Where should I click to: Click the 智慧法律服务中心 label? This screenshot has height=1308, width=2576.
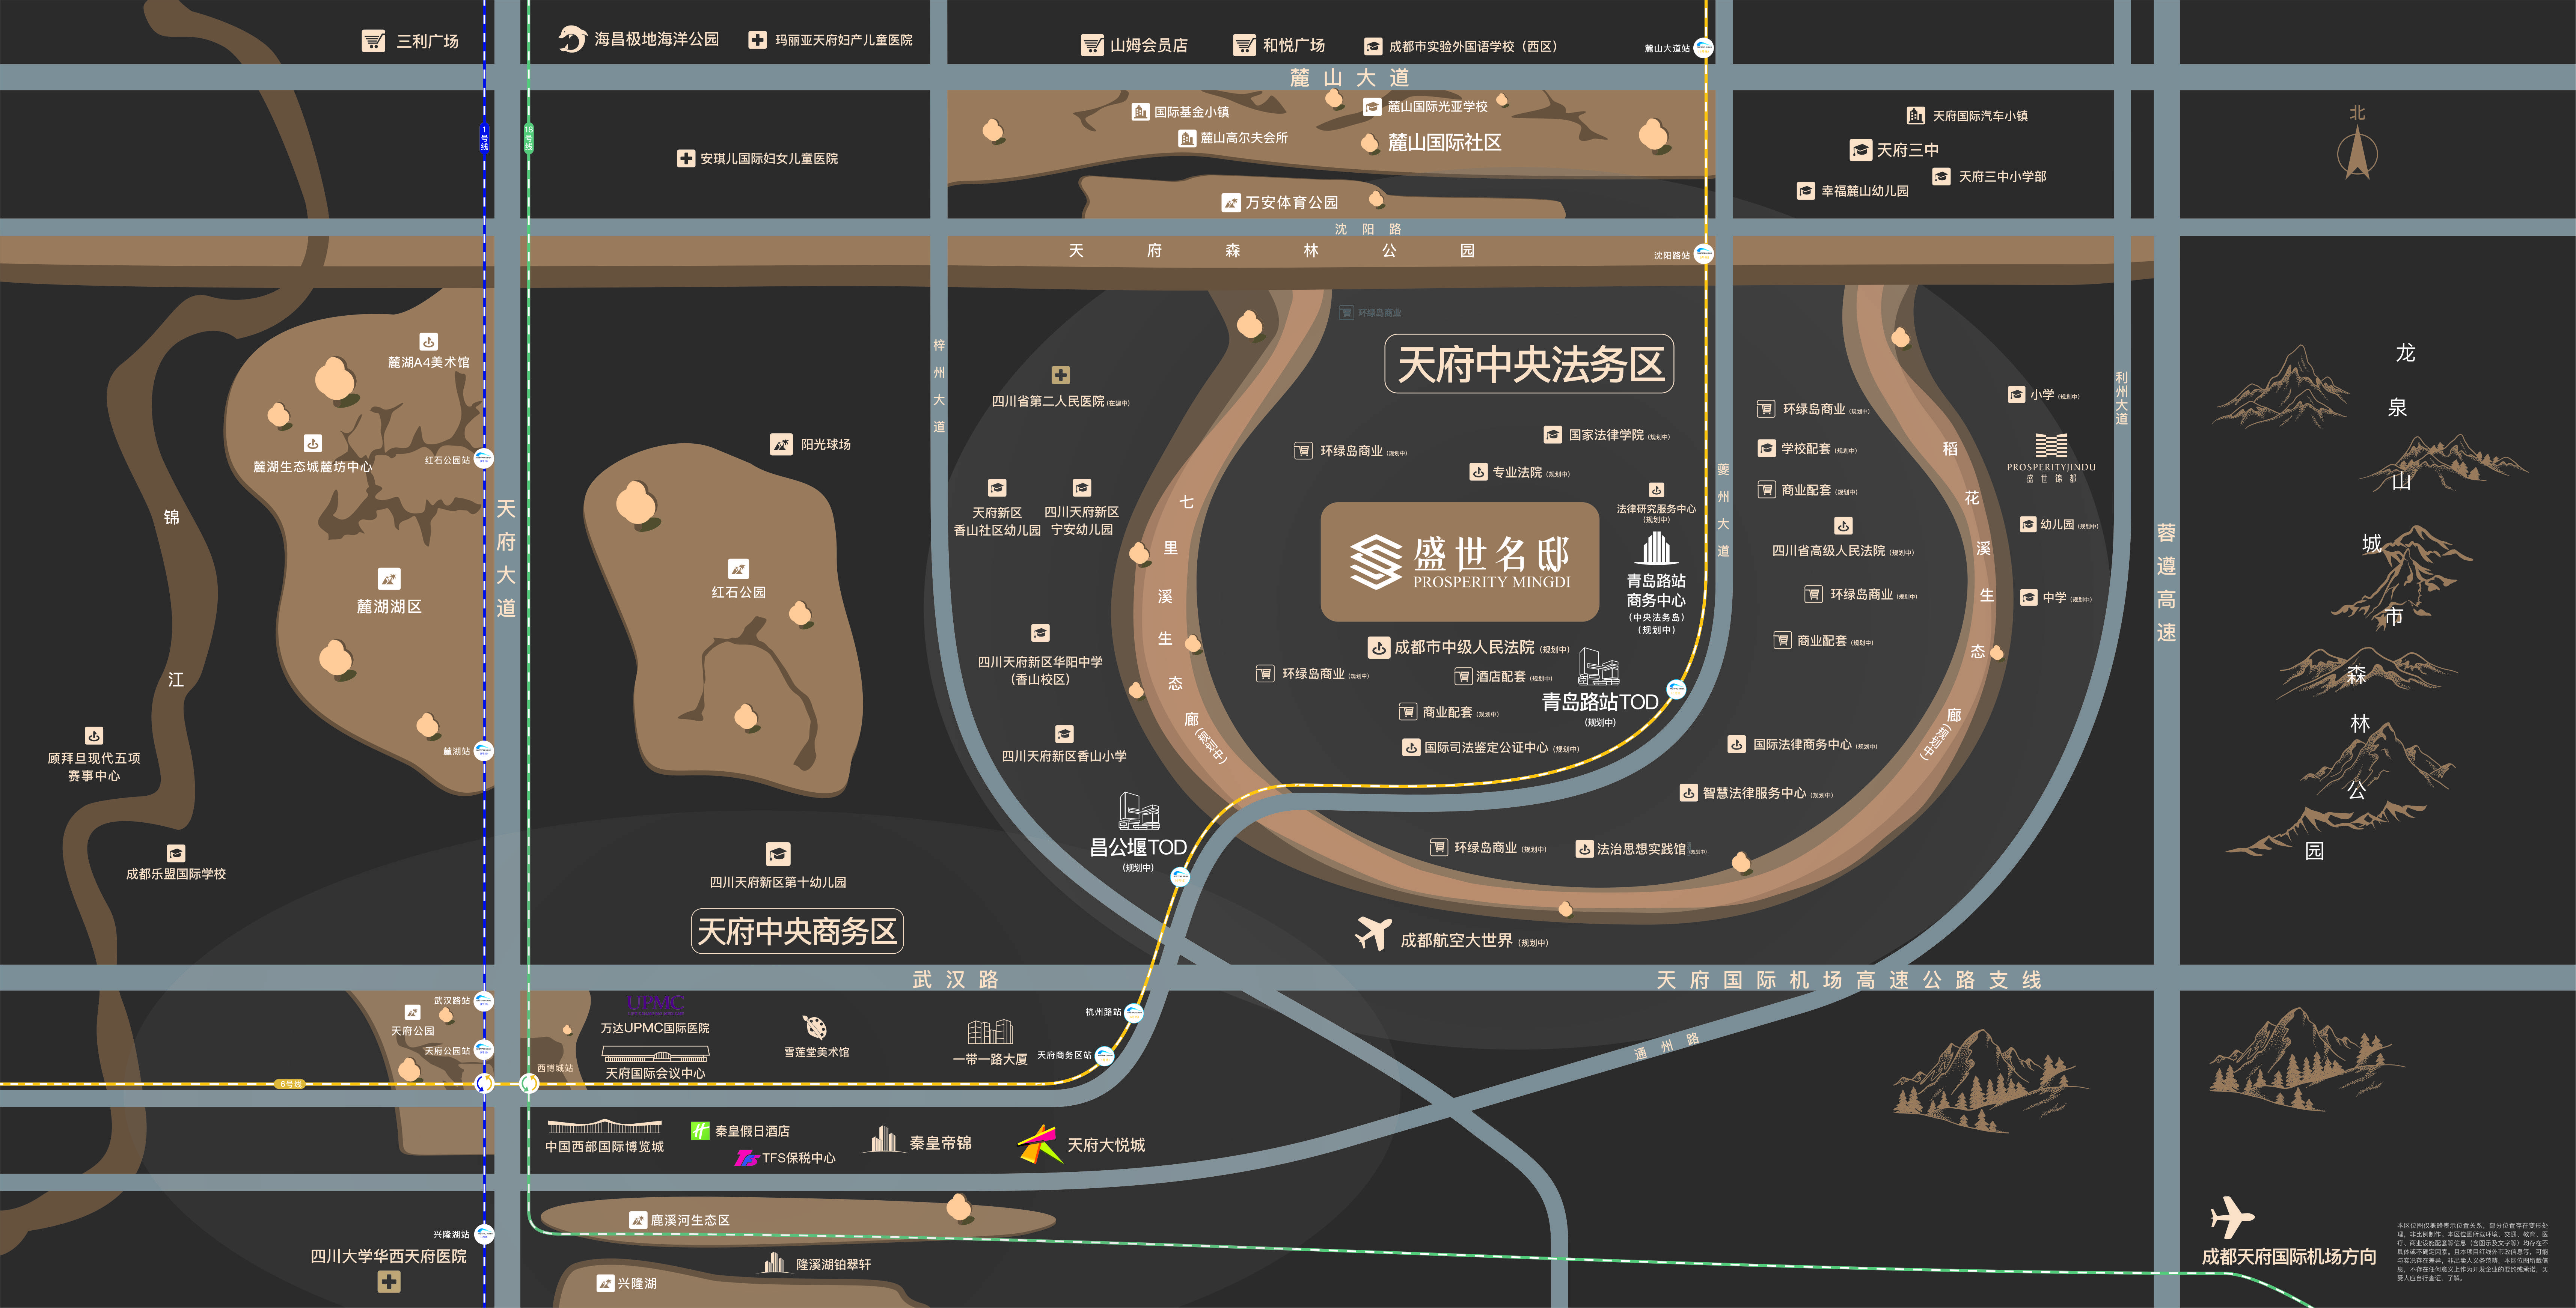point(1754,793)
